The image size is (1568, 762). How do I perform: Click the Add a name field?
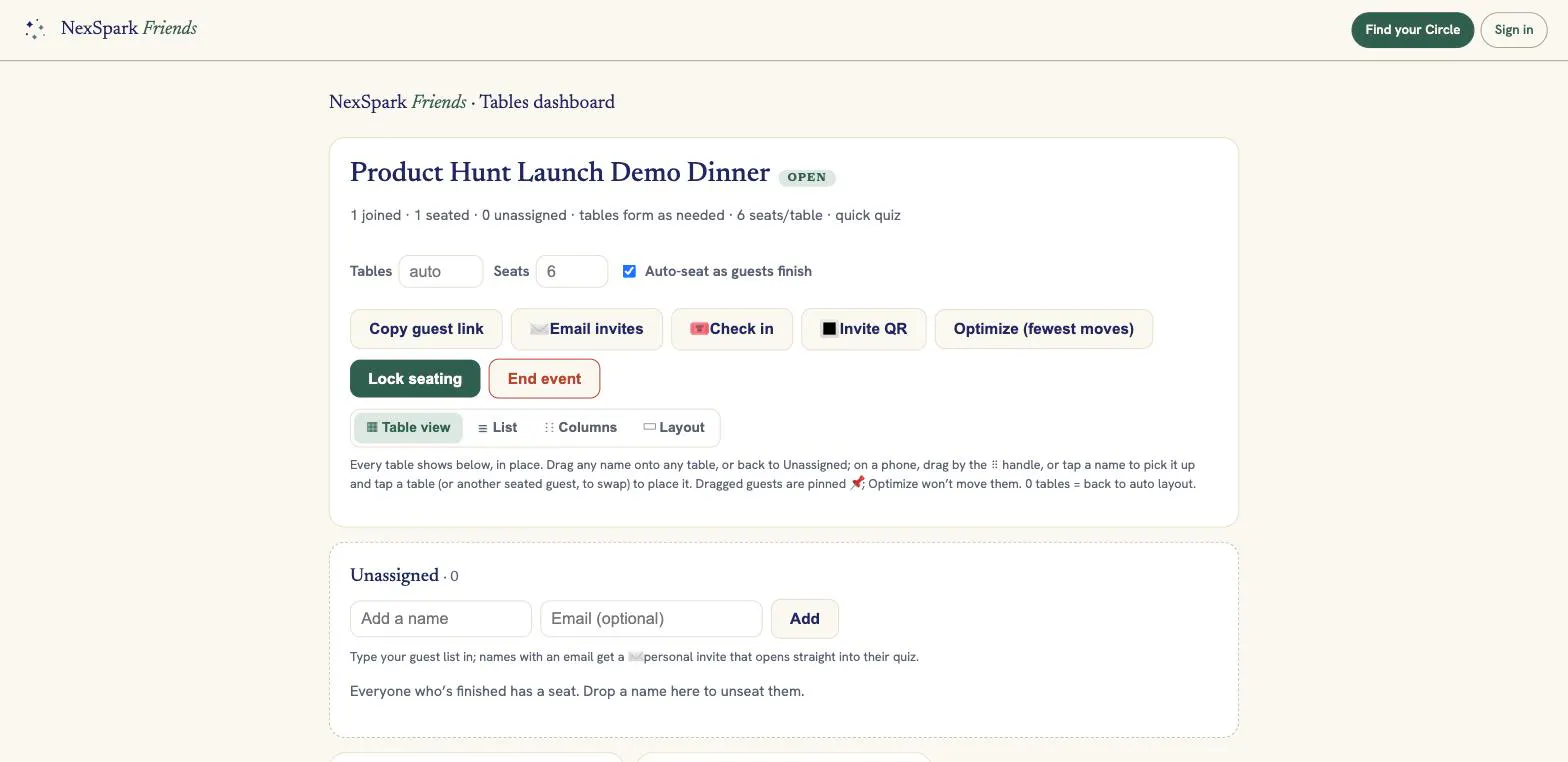click(441, 619)
